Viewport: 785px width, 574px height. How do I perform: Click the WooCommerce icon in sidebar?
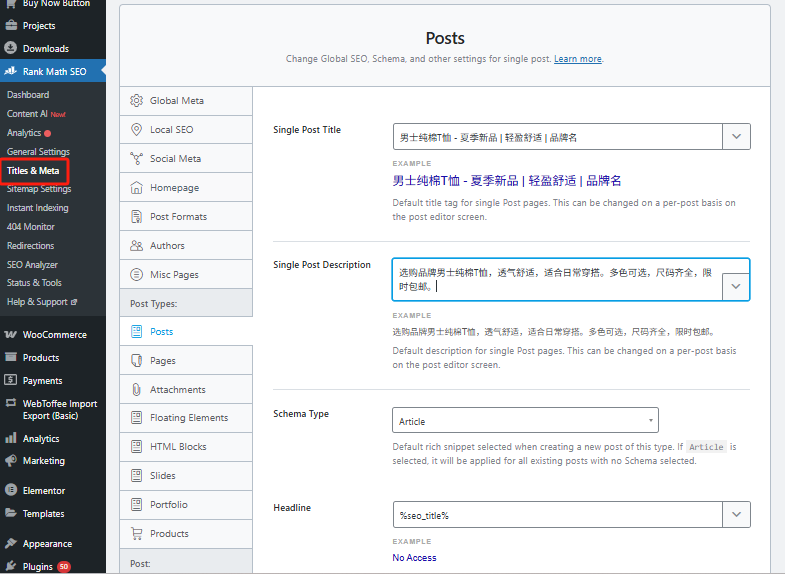(10, 335)
